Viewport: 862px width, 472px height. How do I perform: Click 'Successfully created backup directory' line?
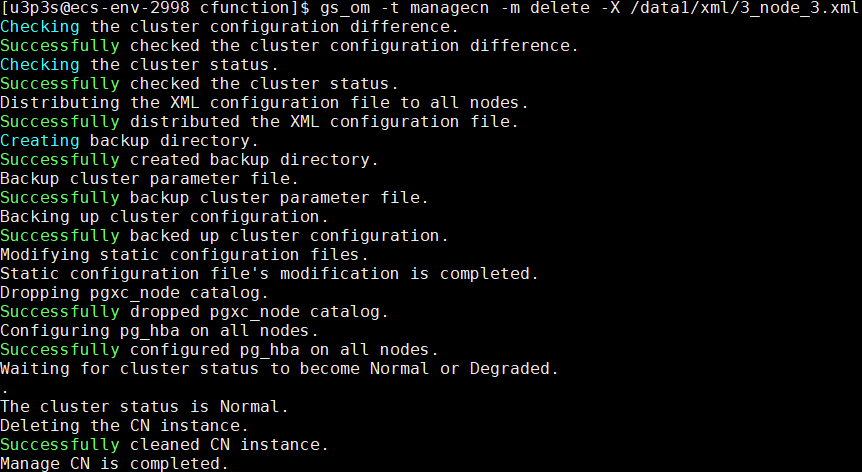click(189, 160)
